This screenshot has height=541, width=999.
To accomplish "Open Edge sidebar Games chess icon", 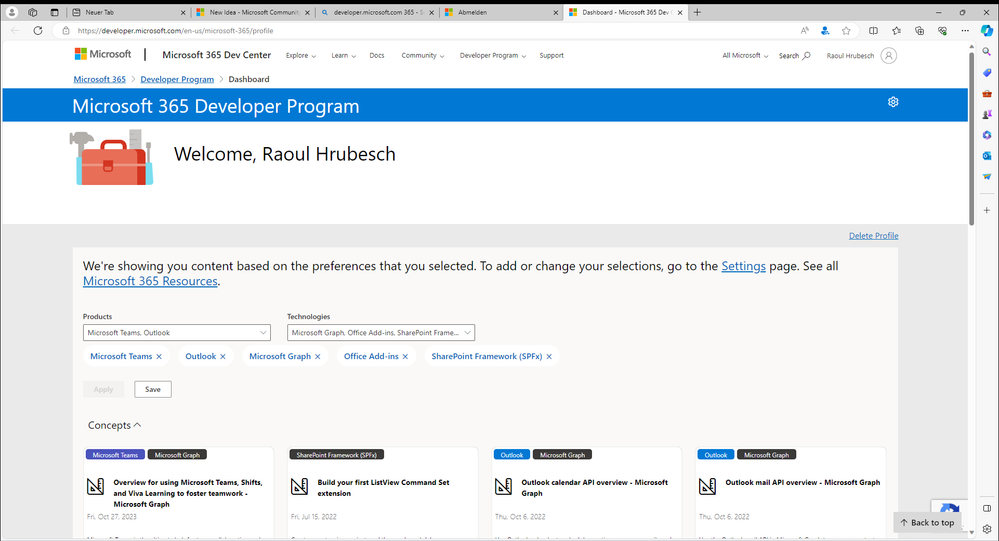I will (x=986, y=115).
